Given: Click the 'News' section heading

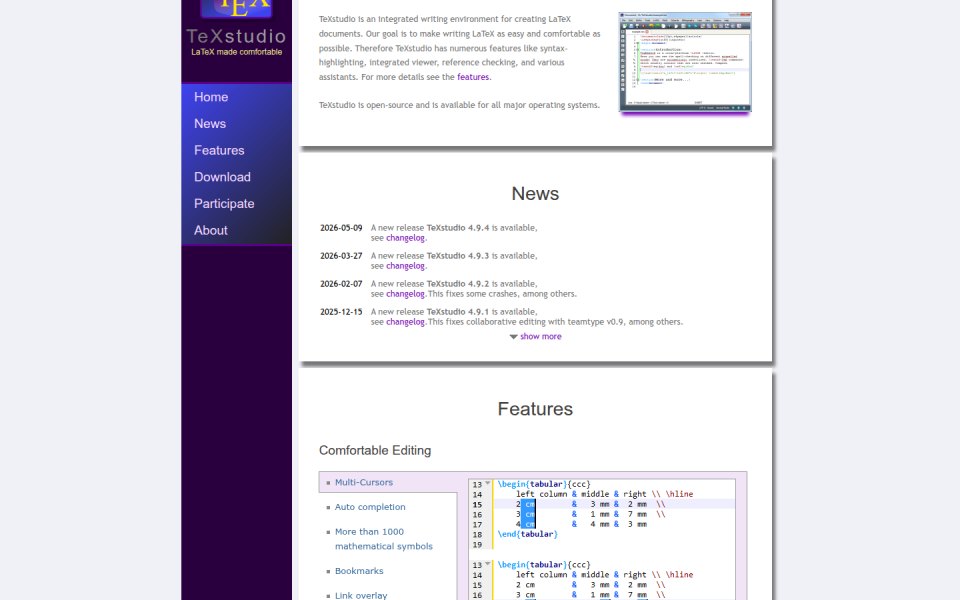Looking at the screenshot, I should click(535, 193).
